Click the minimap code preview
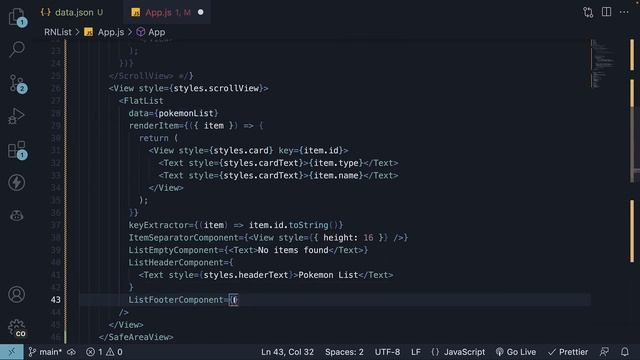Screen dimensions: 640x360 tap(603, 63)
